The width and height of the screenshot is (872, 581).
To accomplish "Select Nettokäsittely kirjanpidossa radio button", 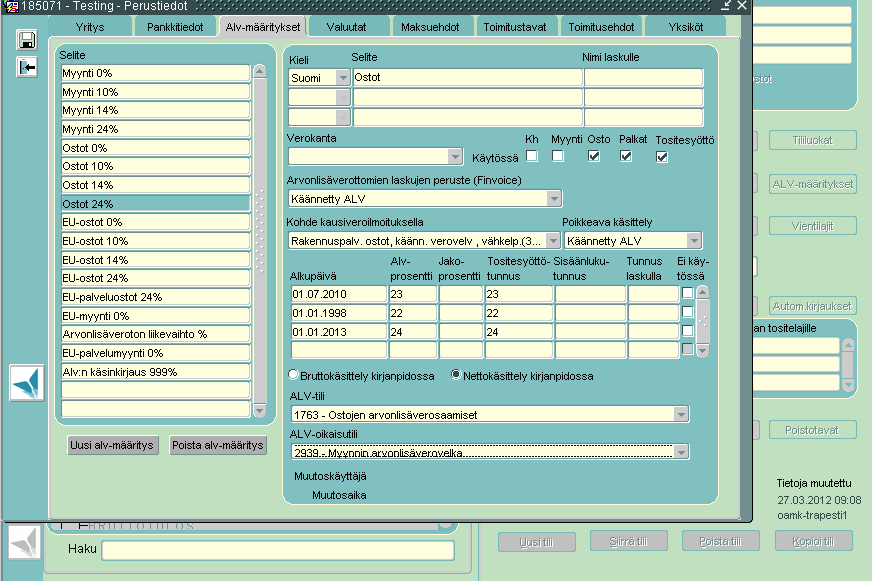I will 456,375.
